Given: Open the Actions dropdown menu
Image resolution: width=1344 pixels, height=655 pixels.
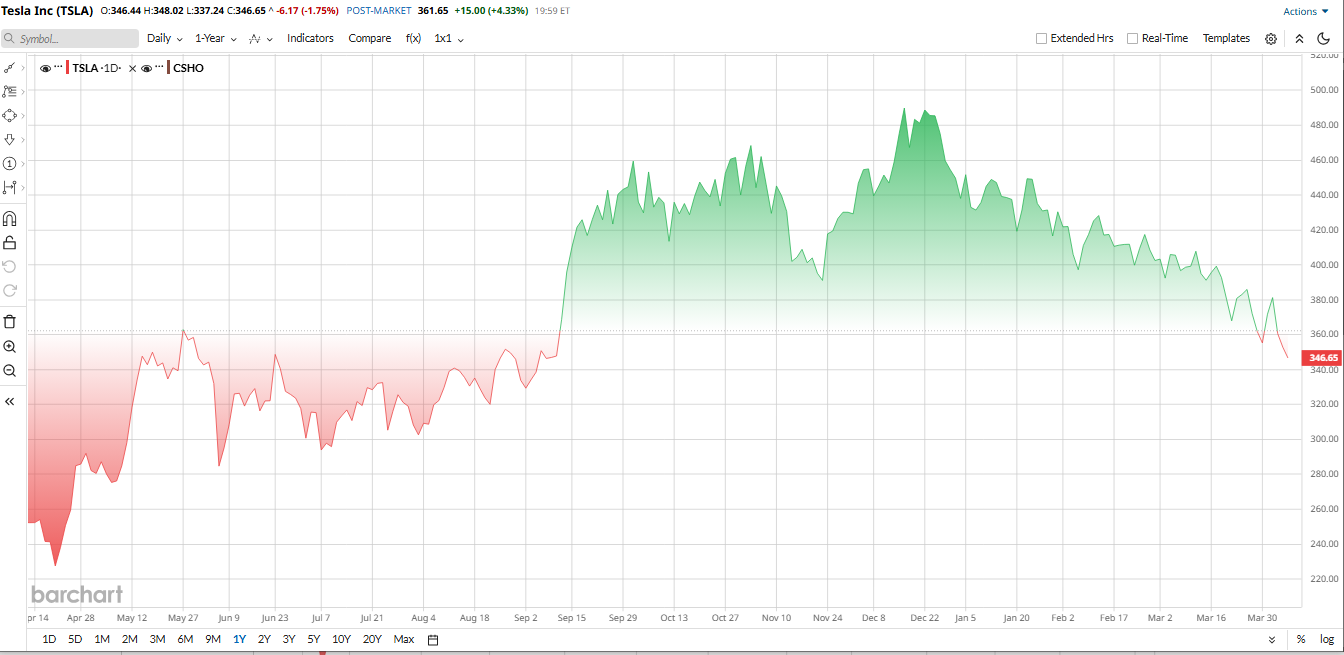Looking at the screenshot, I should tap(1305, 12).
